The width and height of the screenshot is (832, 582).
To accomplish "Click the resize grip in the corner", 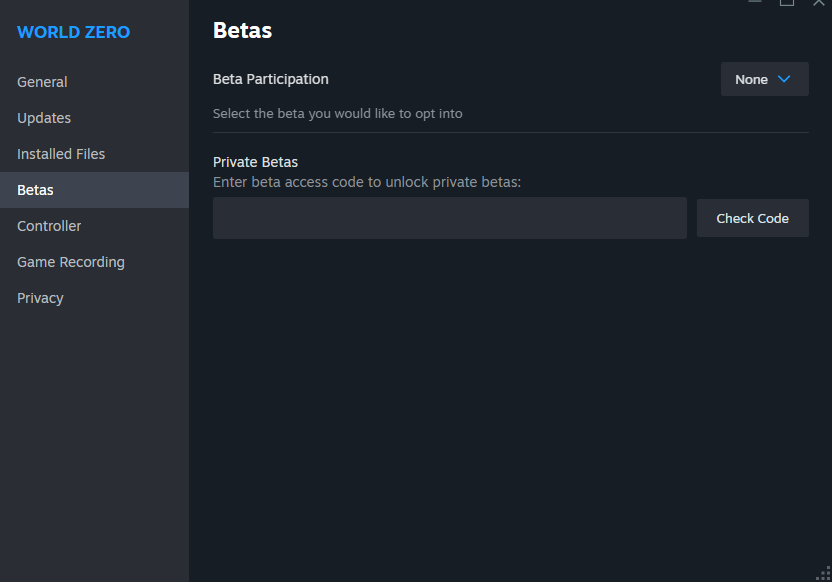I will (824, 574).
